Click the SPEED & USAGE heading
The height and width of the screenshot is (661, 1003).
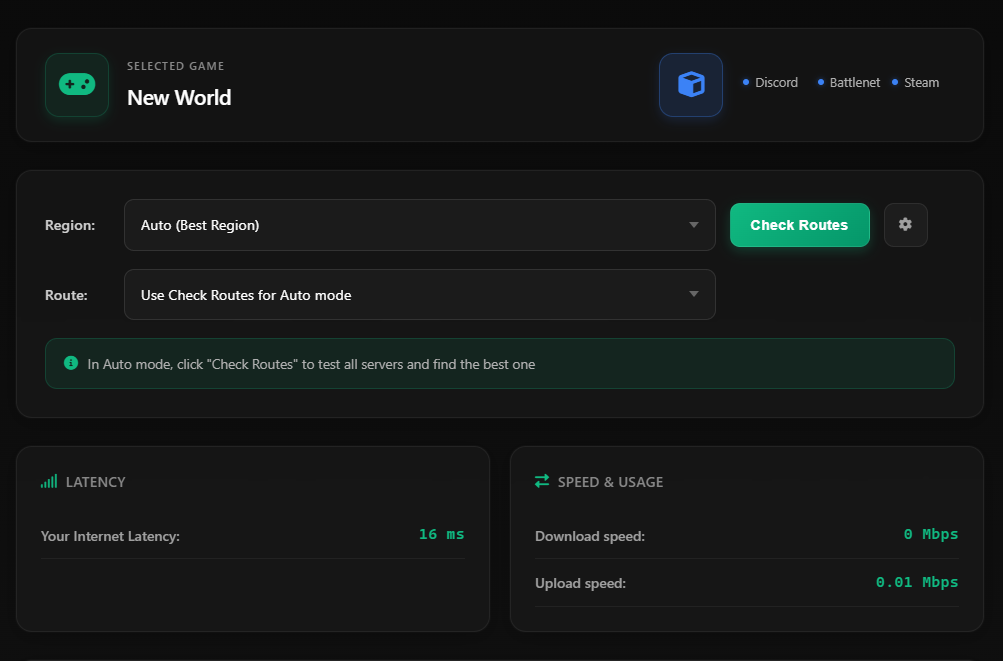[610, 482]
